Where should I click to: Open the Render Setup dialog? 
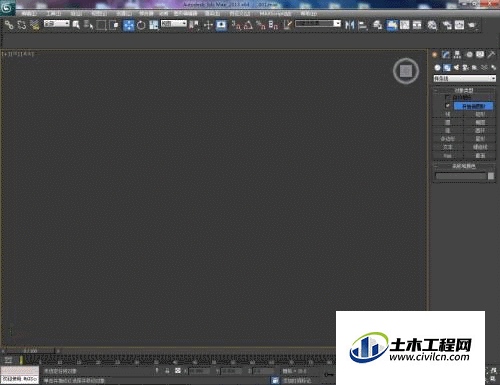447,25
